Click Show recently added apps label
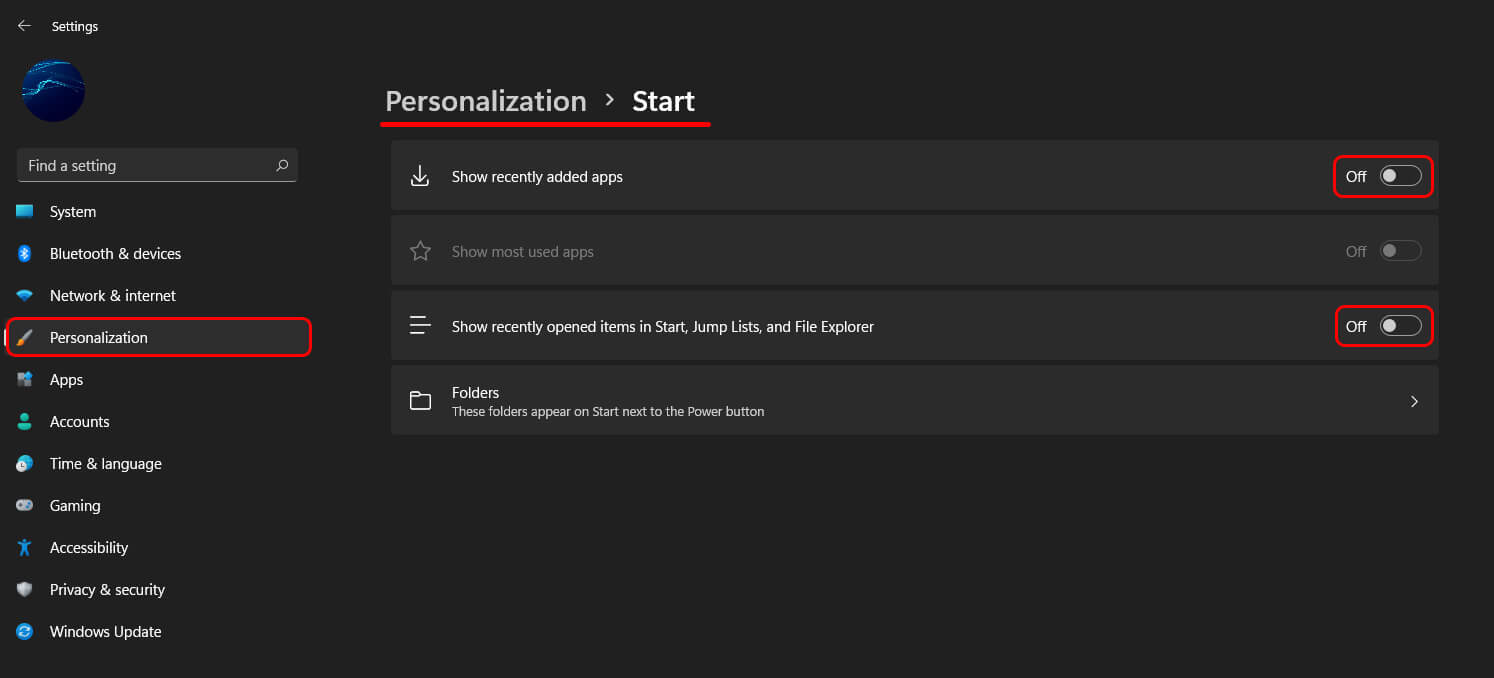Screen dimensions: 1494x678 [537, 177]
